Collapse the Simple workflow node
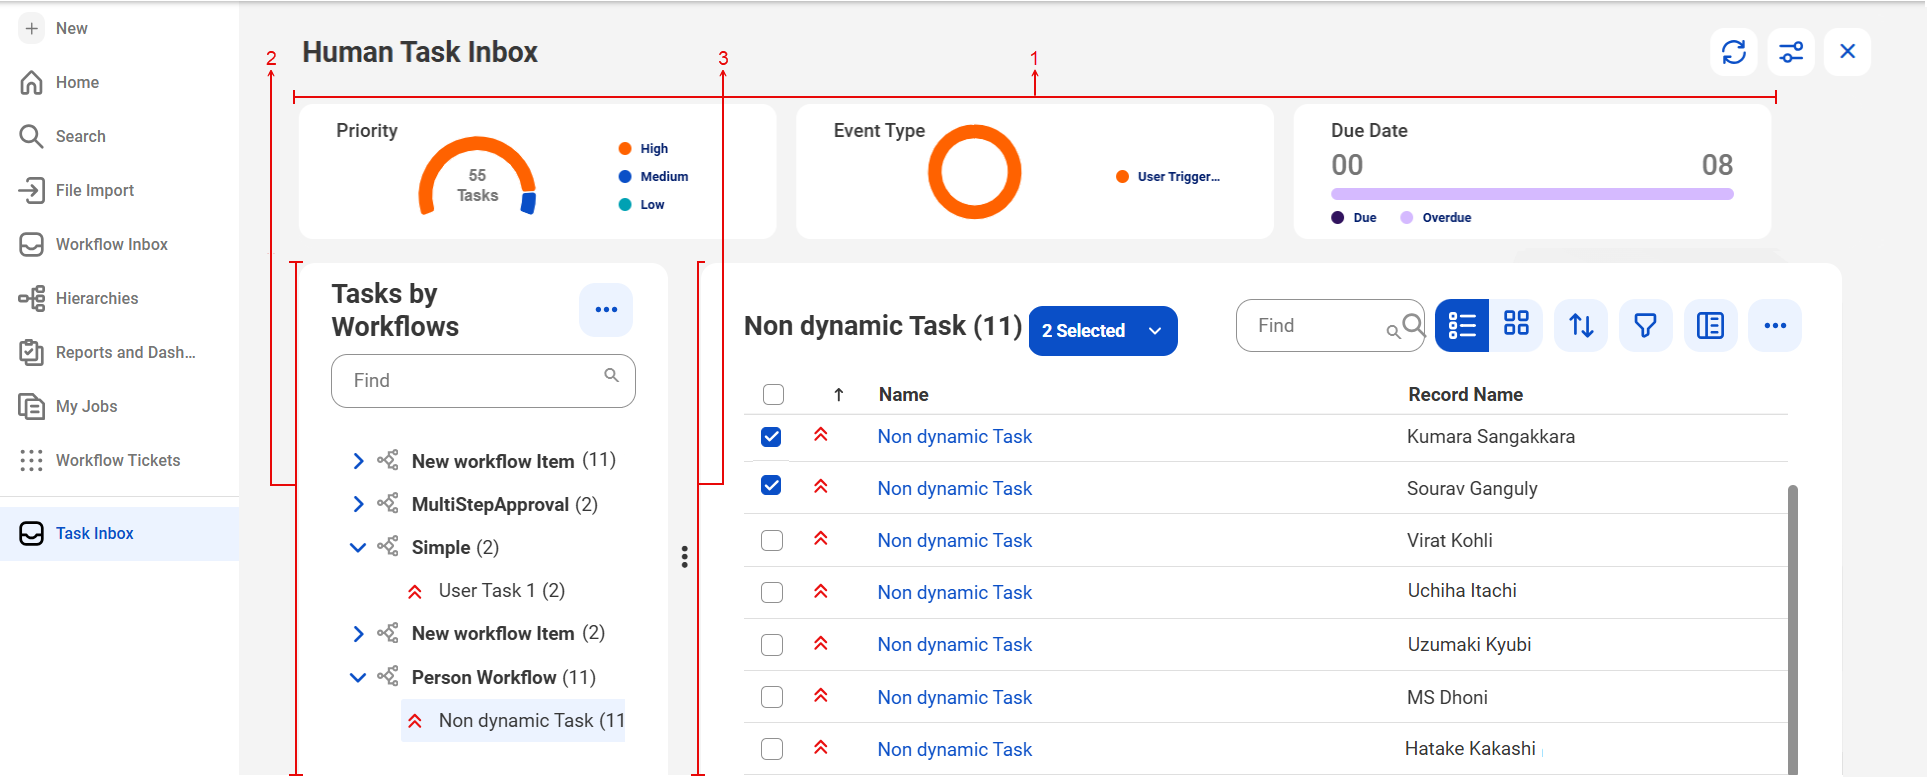The width and height of the screenshot is (1927, 777). 358,547
